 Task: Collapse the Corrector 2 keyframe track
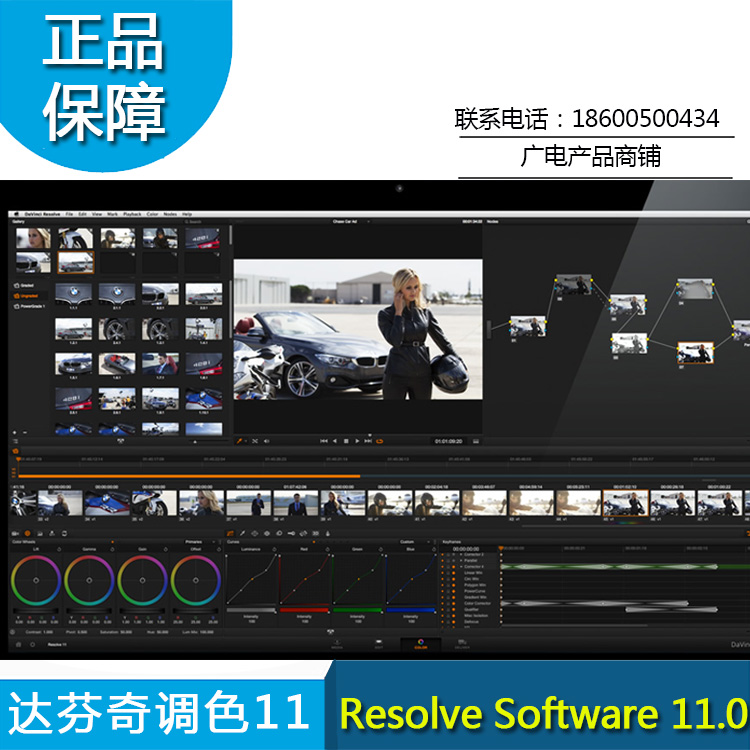click(461, 554)
